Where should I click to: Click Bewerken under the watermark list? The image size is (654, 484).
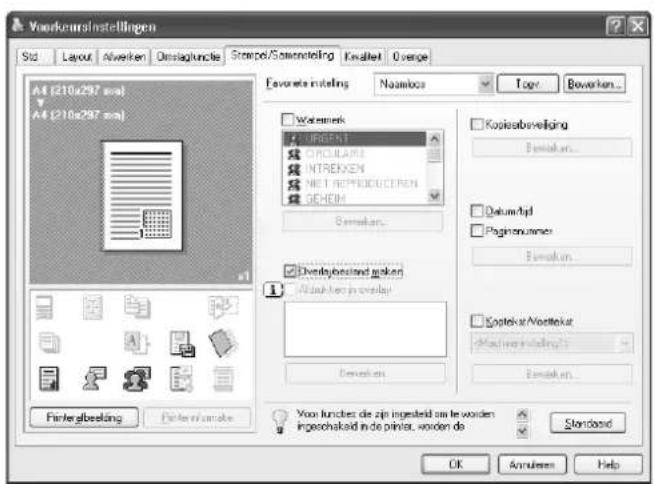click(362, 221)
